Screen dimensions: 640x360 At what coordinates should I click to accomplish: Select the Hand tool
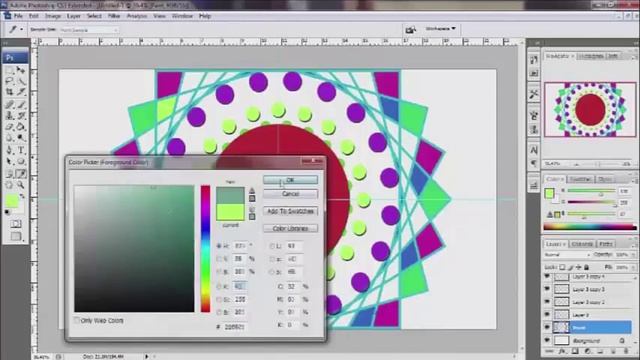(9, 185)
